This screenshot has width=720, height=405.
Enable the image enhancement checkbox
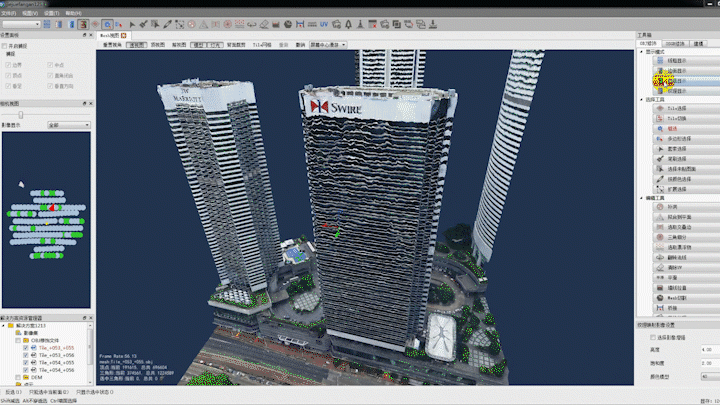click(x=652, y=338)
